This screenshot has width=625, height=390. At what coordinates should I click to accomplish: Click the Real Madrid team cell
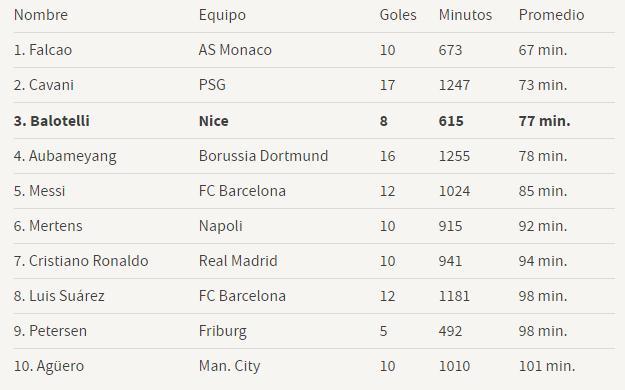point(238,261)
